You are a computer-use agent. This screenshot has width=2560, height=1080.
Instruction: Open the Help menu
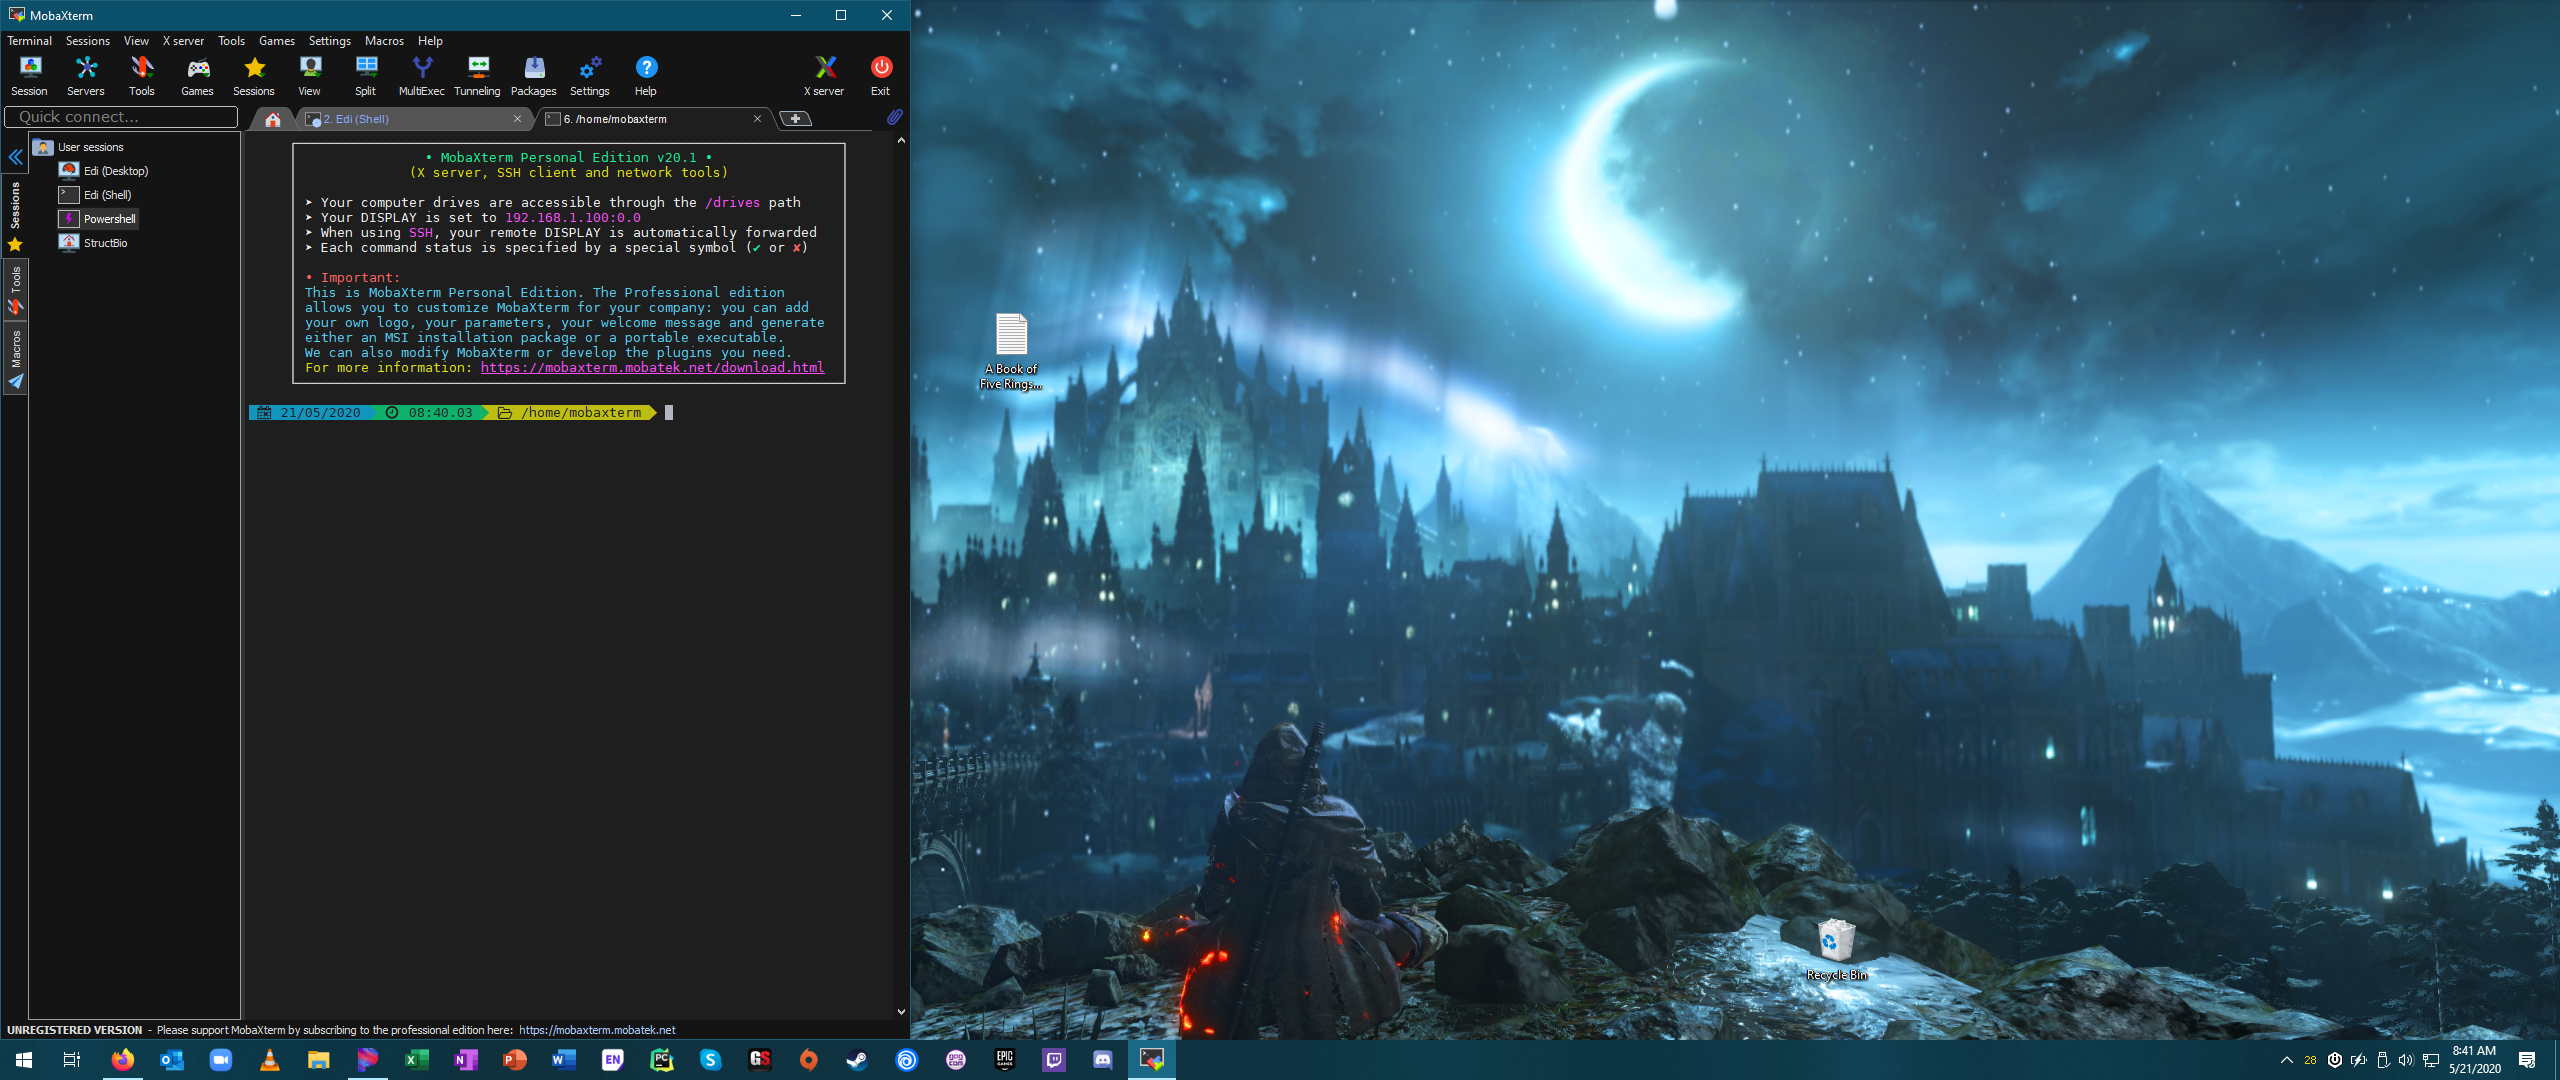[x=430, y=41]
